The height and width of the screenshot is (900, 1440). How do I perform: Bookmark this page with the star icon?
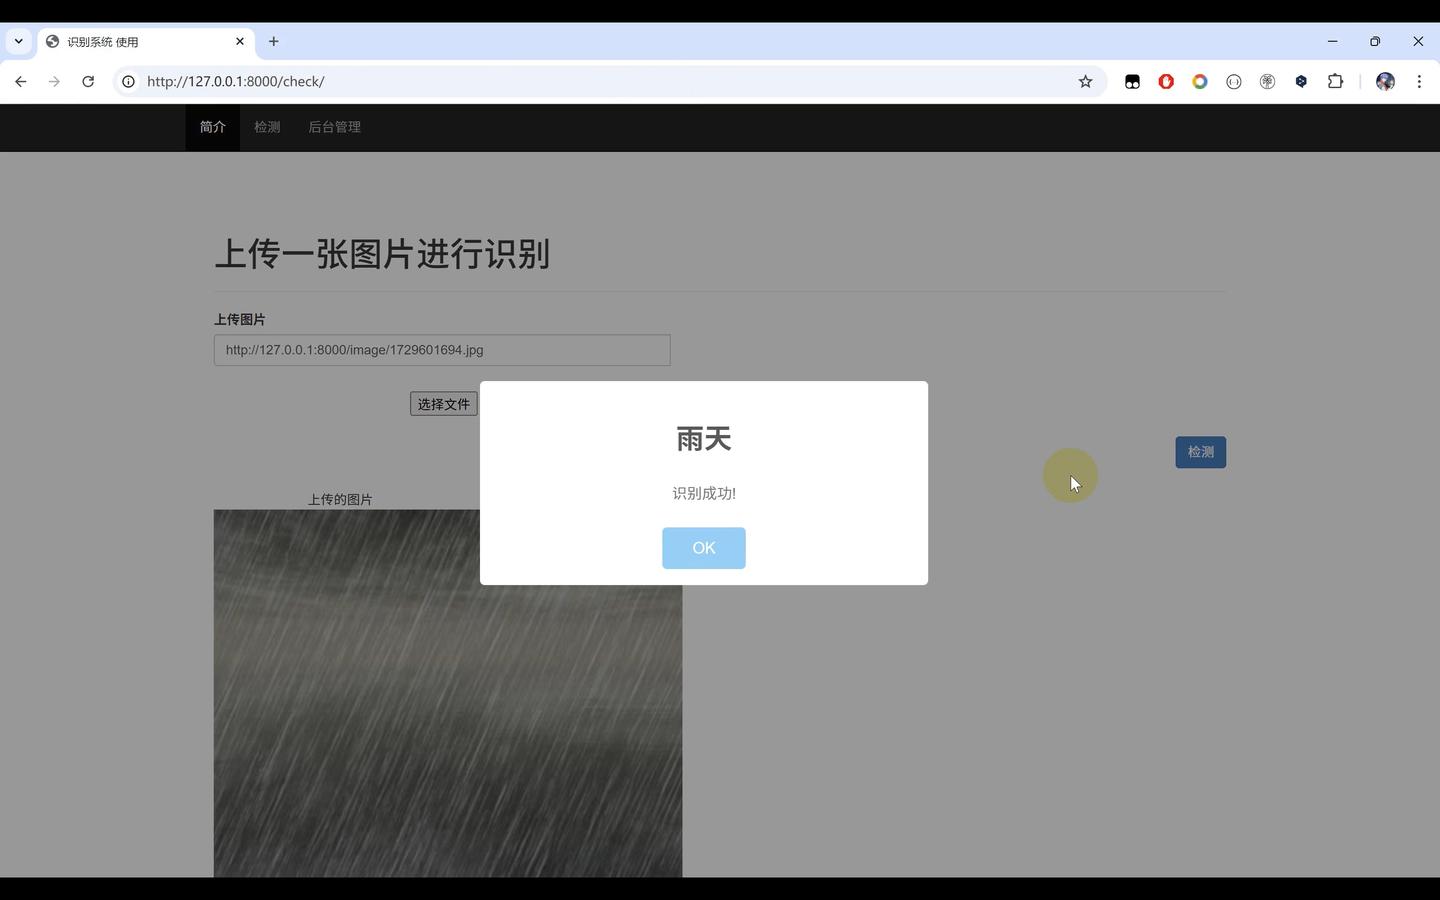[1085, 81]
